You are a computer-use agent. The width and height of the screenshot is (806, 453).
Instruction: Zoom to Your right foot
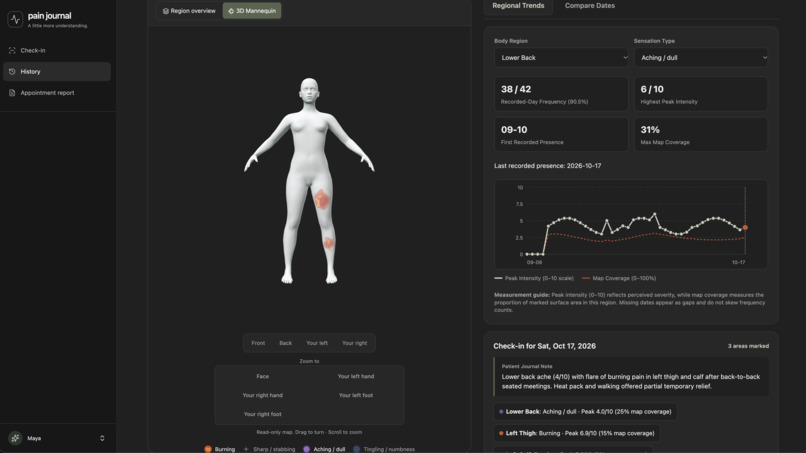click(x=263, y=414)
